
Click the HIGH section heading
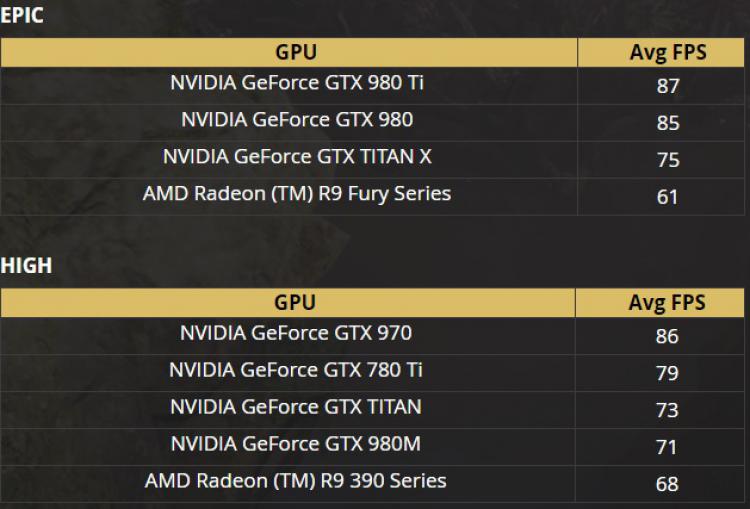click(x=26, y=266)
